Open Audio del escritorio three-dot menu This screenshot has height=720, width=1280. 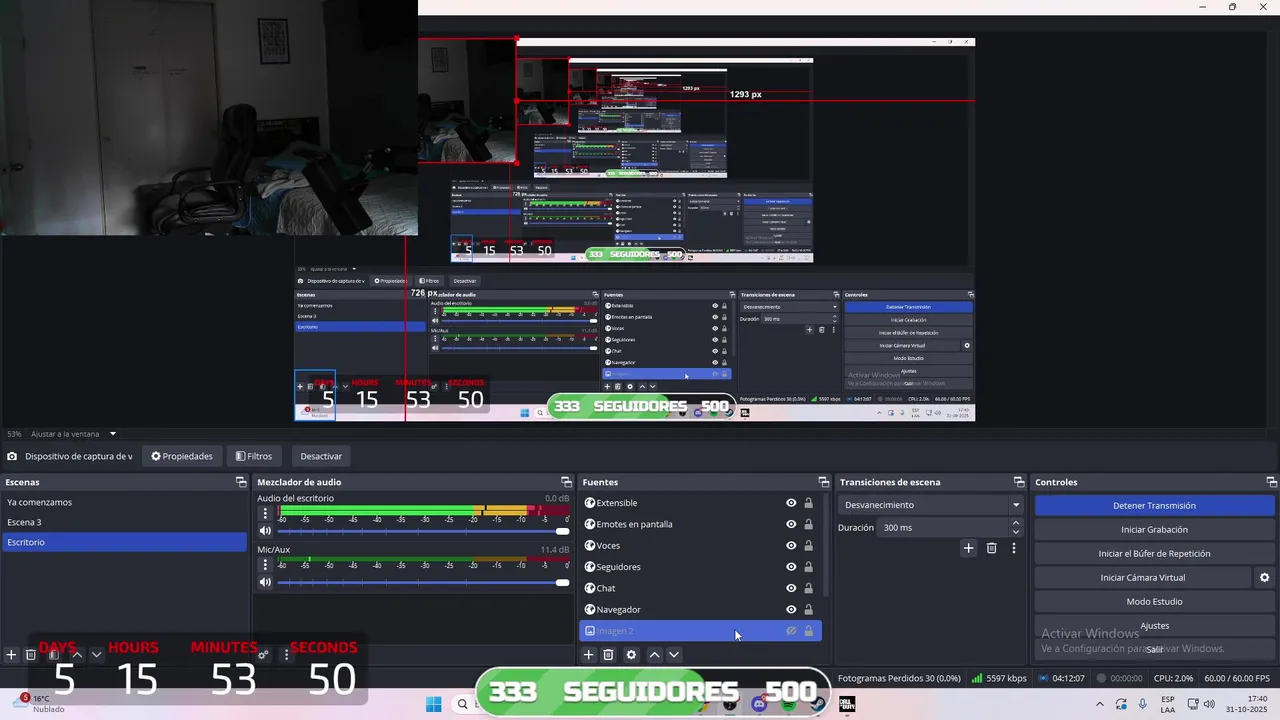[x=265, y=513]
